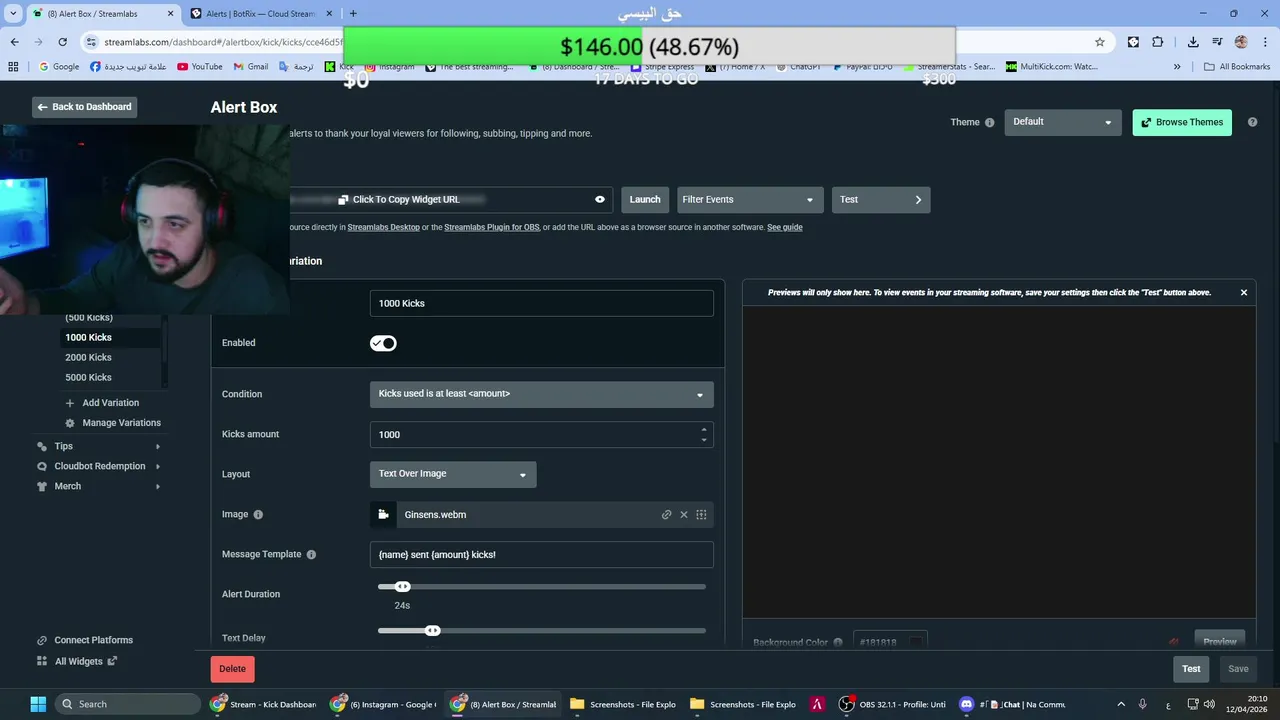1280x720 pixels.
Task: Open the Chrome tab search dropdown
Action: pos(13,13)
